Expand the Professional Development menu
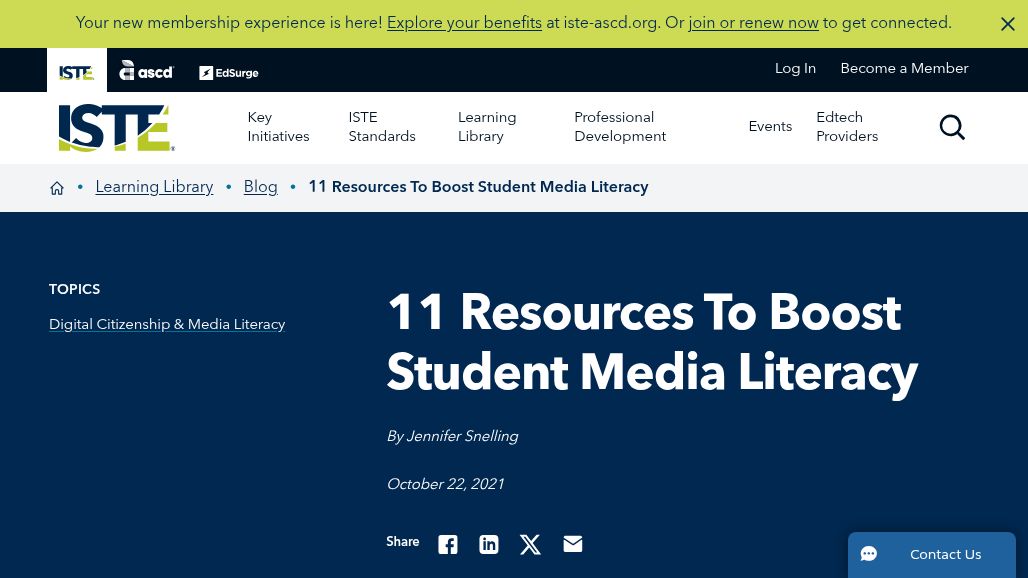 click(620, 127)
